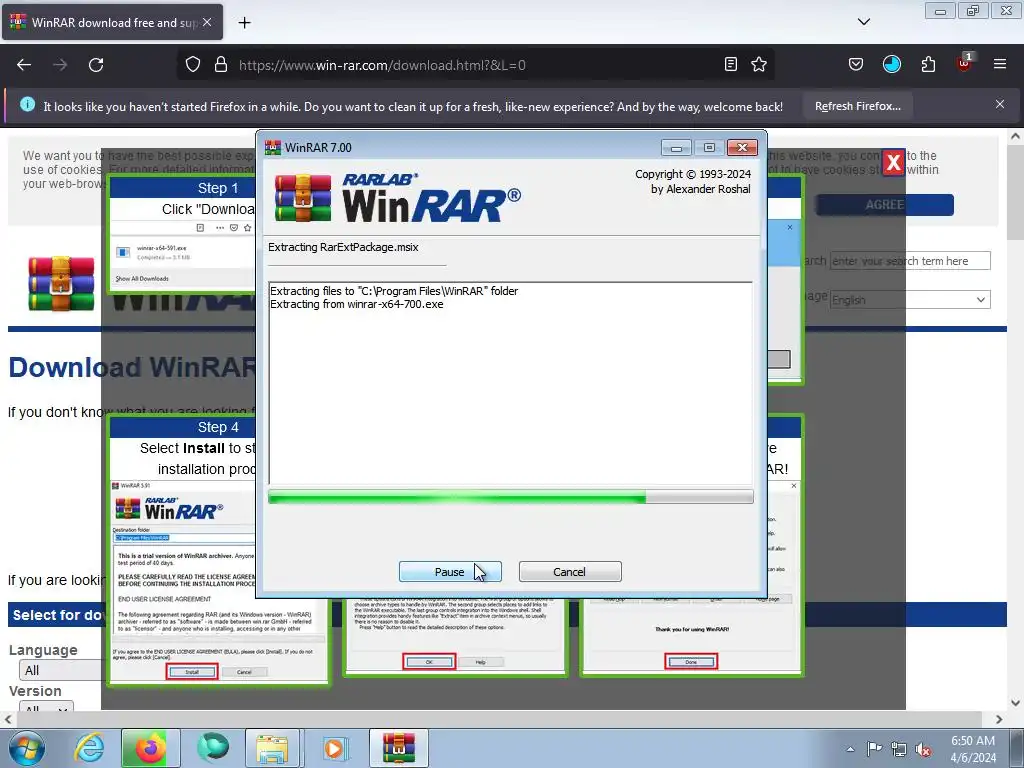Open the media player taskbar icon
Screen dimensions: 1024x768
pos(334,748)
